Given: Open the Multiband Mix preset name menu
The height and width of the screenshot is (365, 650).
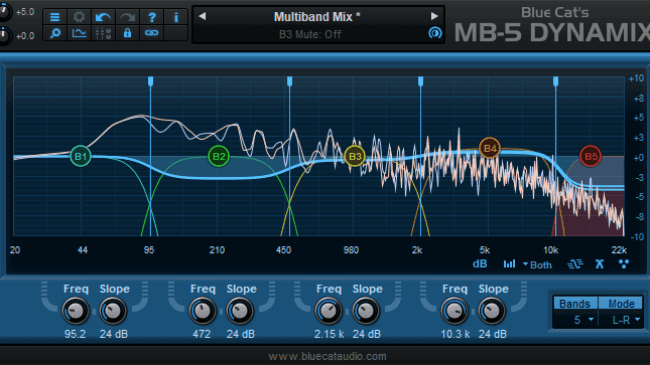Looking at the screenshot, I should tap(317, 17).
